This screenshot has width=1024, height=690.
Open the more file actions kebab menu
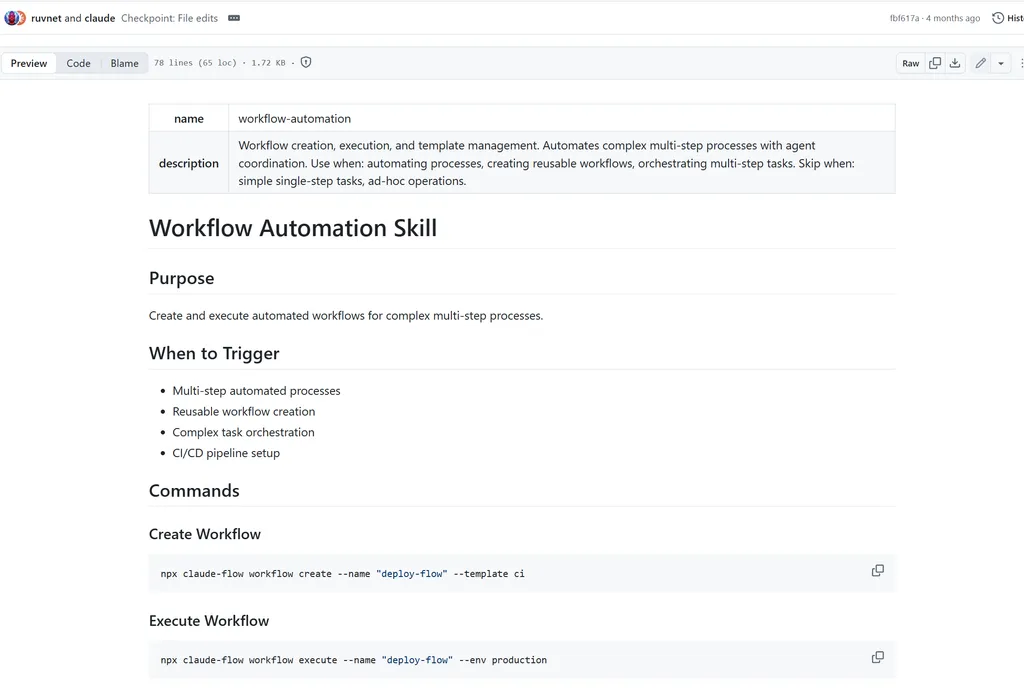(x=1020, y=63)
